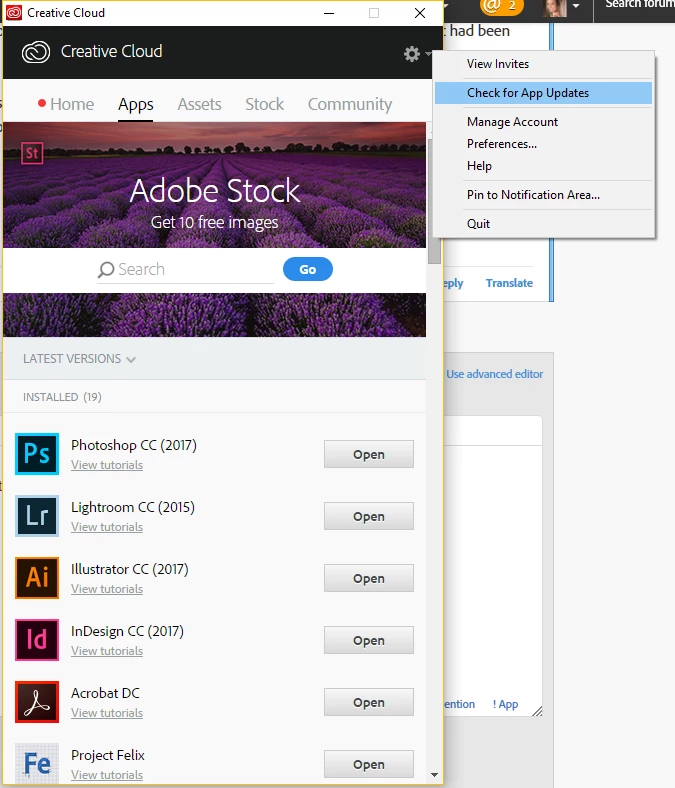View tutorials for Acrobat DC
The width and height of the screenshot is (675, 788).
click(107, 713)
